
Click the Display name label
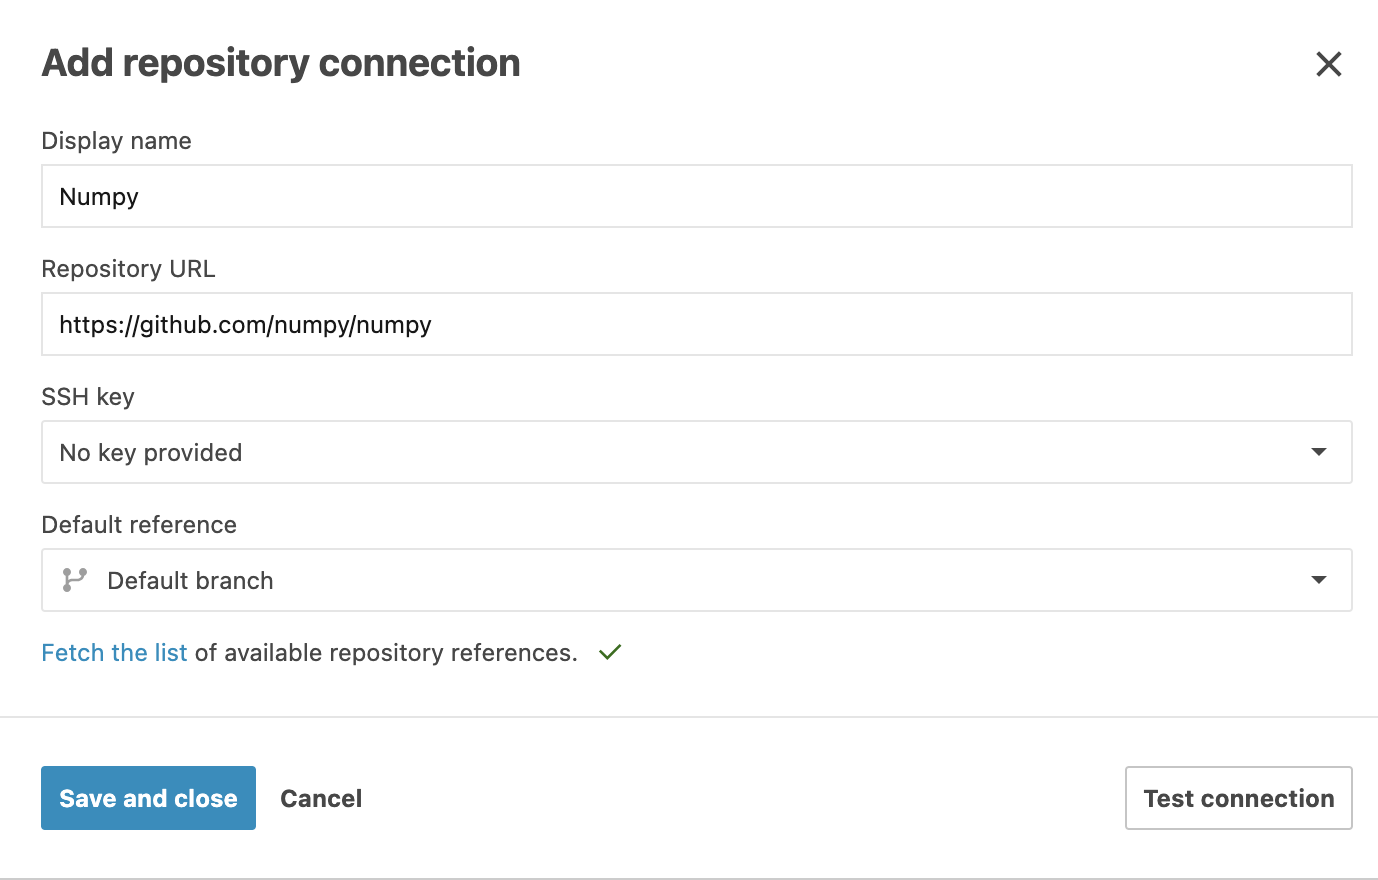click(115, 141)
